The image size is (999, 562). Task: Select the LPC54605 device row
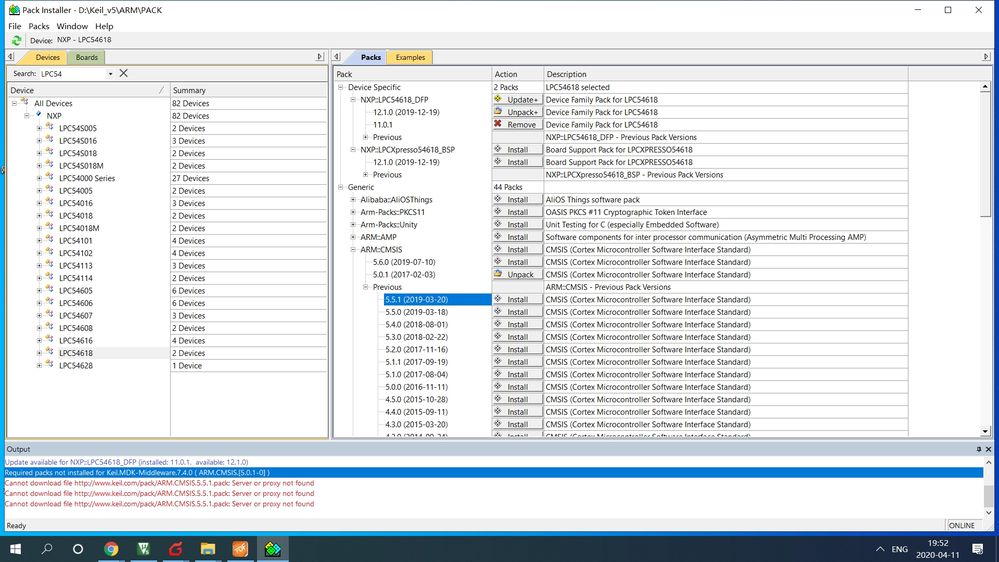167,291
